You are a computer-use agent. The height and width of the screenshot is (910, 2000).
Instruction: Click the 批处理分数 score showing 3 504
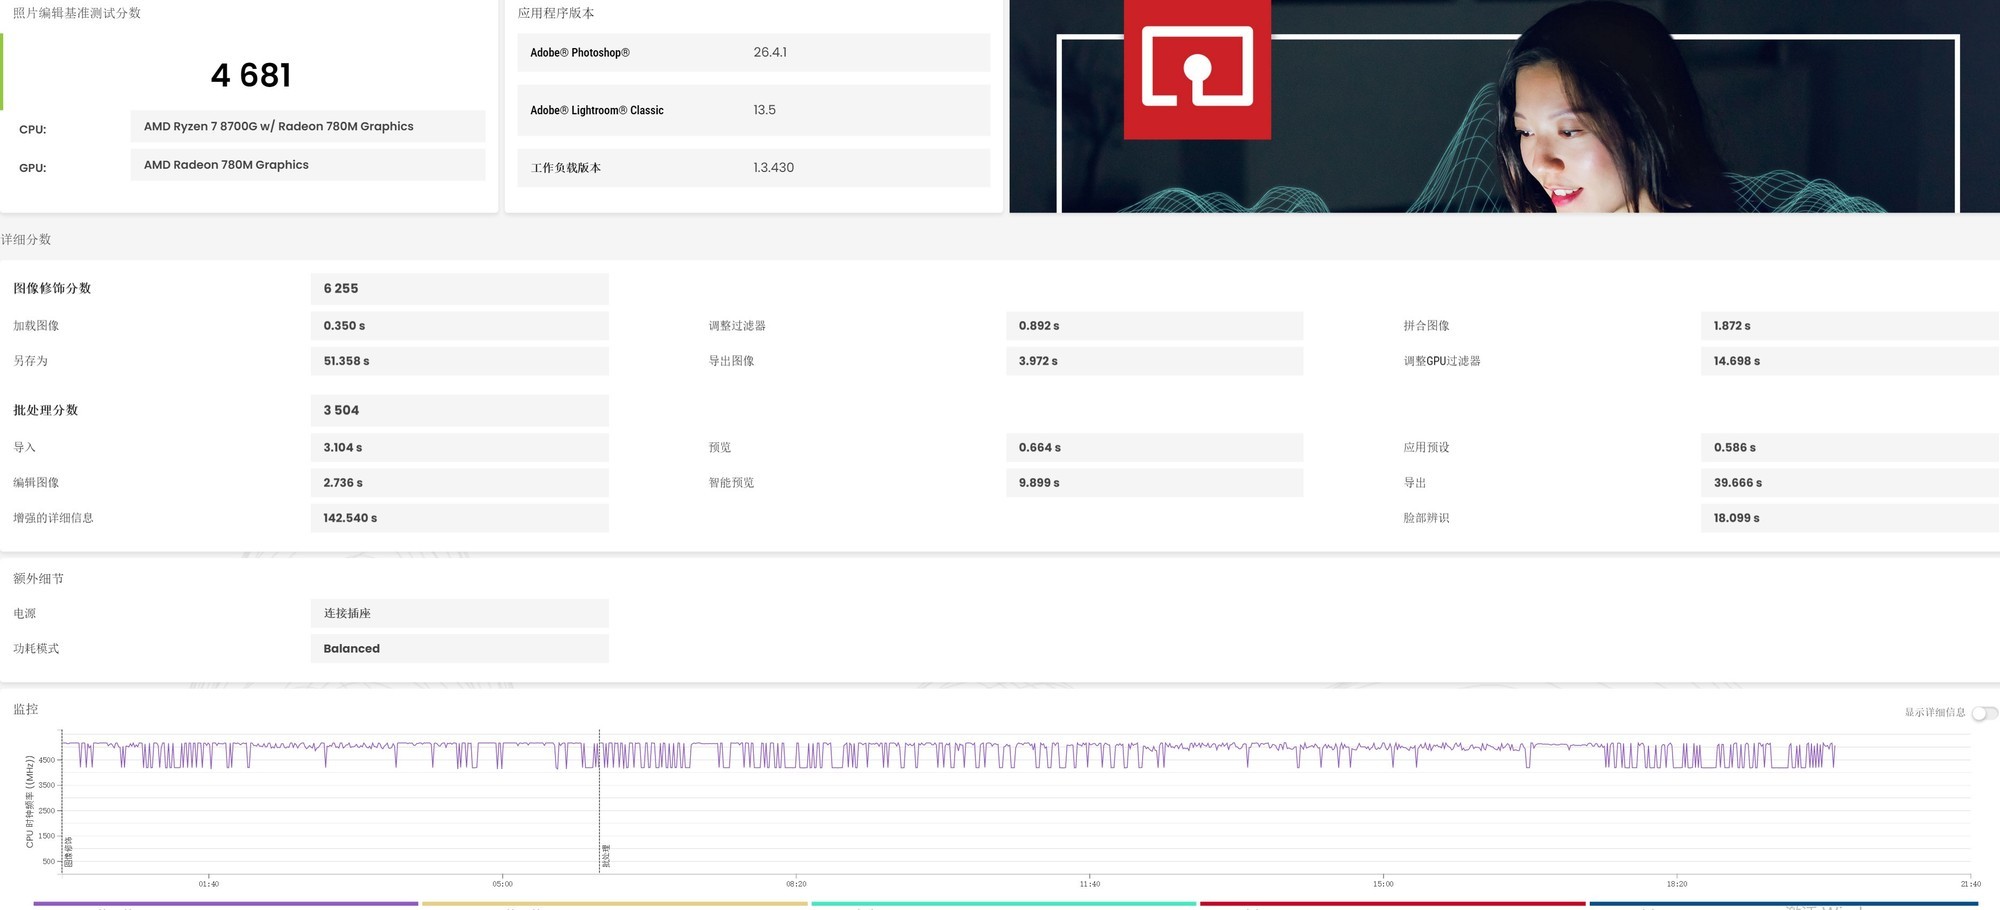pyautogui.click(x=459, y=410)
